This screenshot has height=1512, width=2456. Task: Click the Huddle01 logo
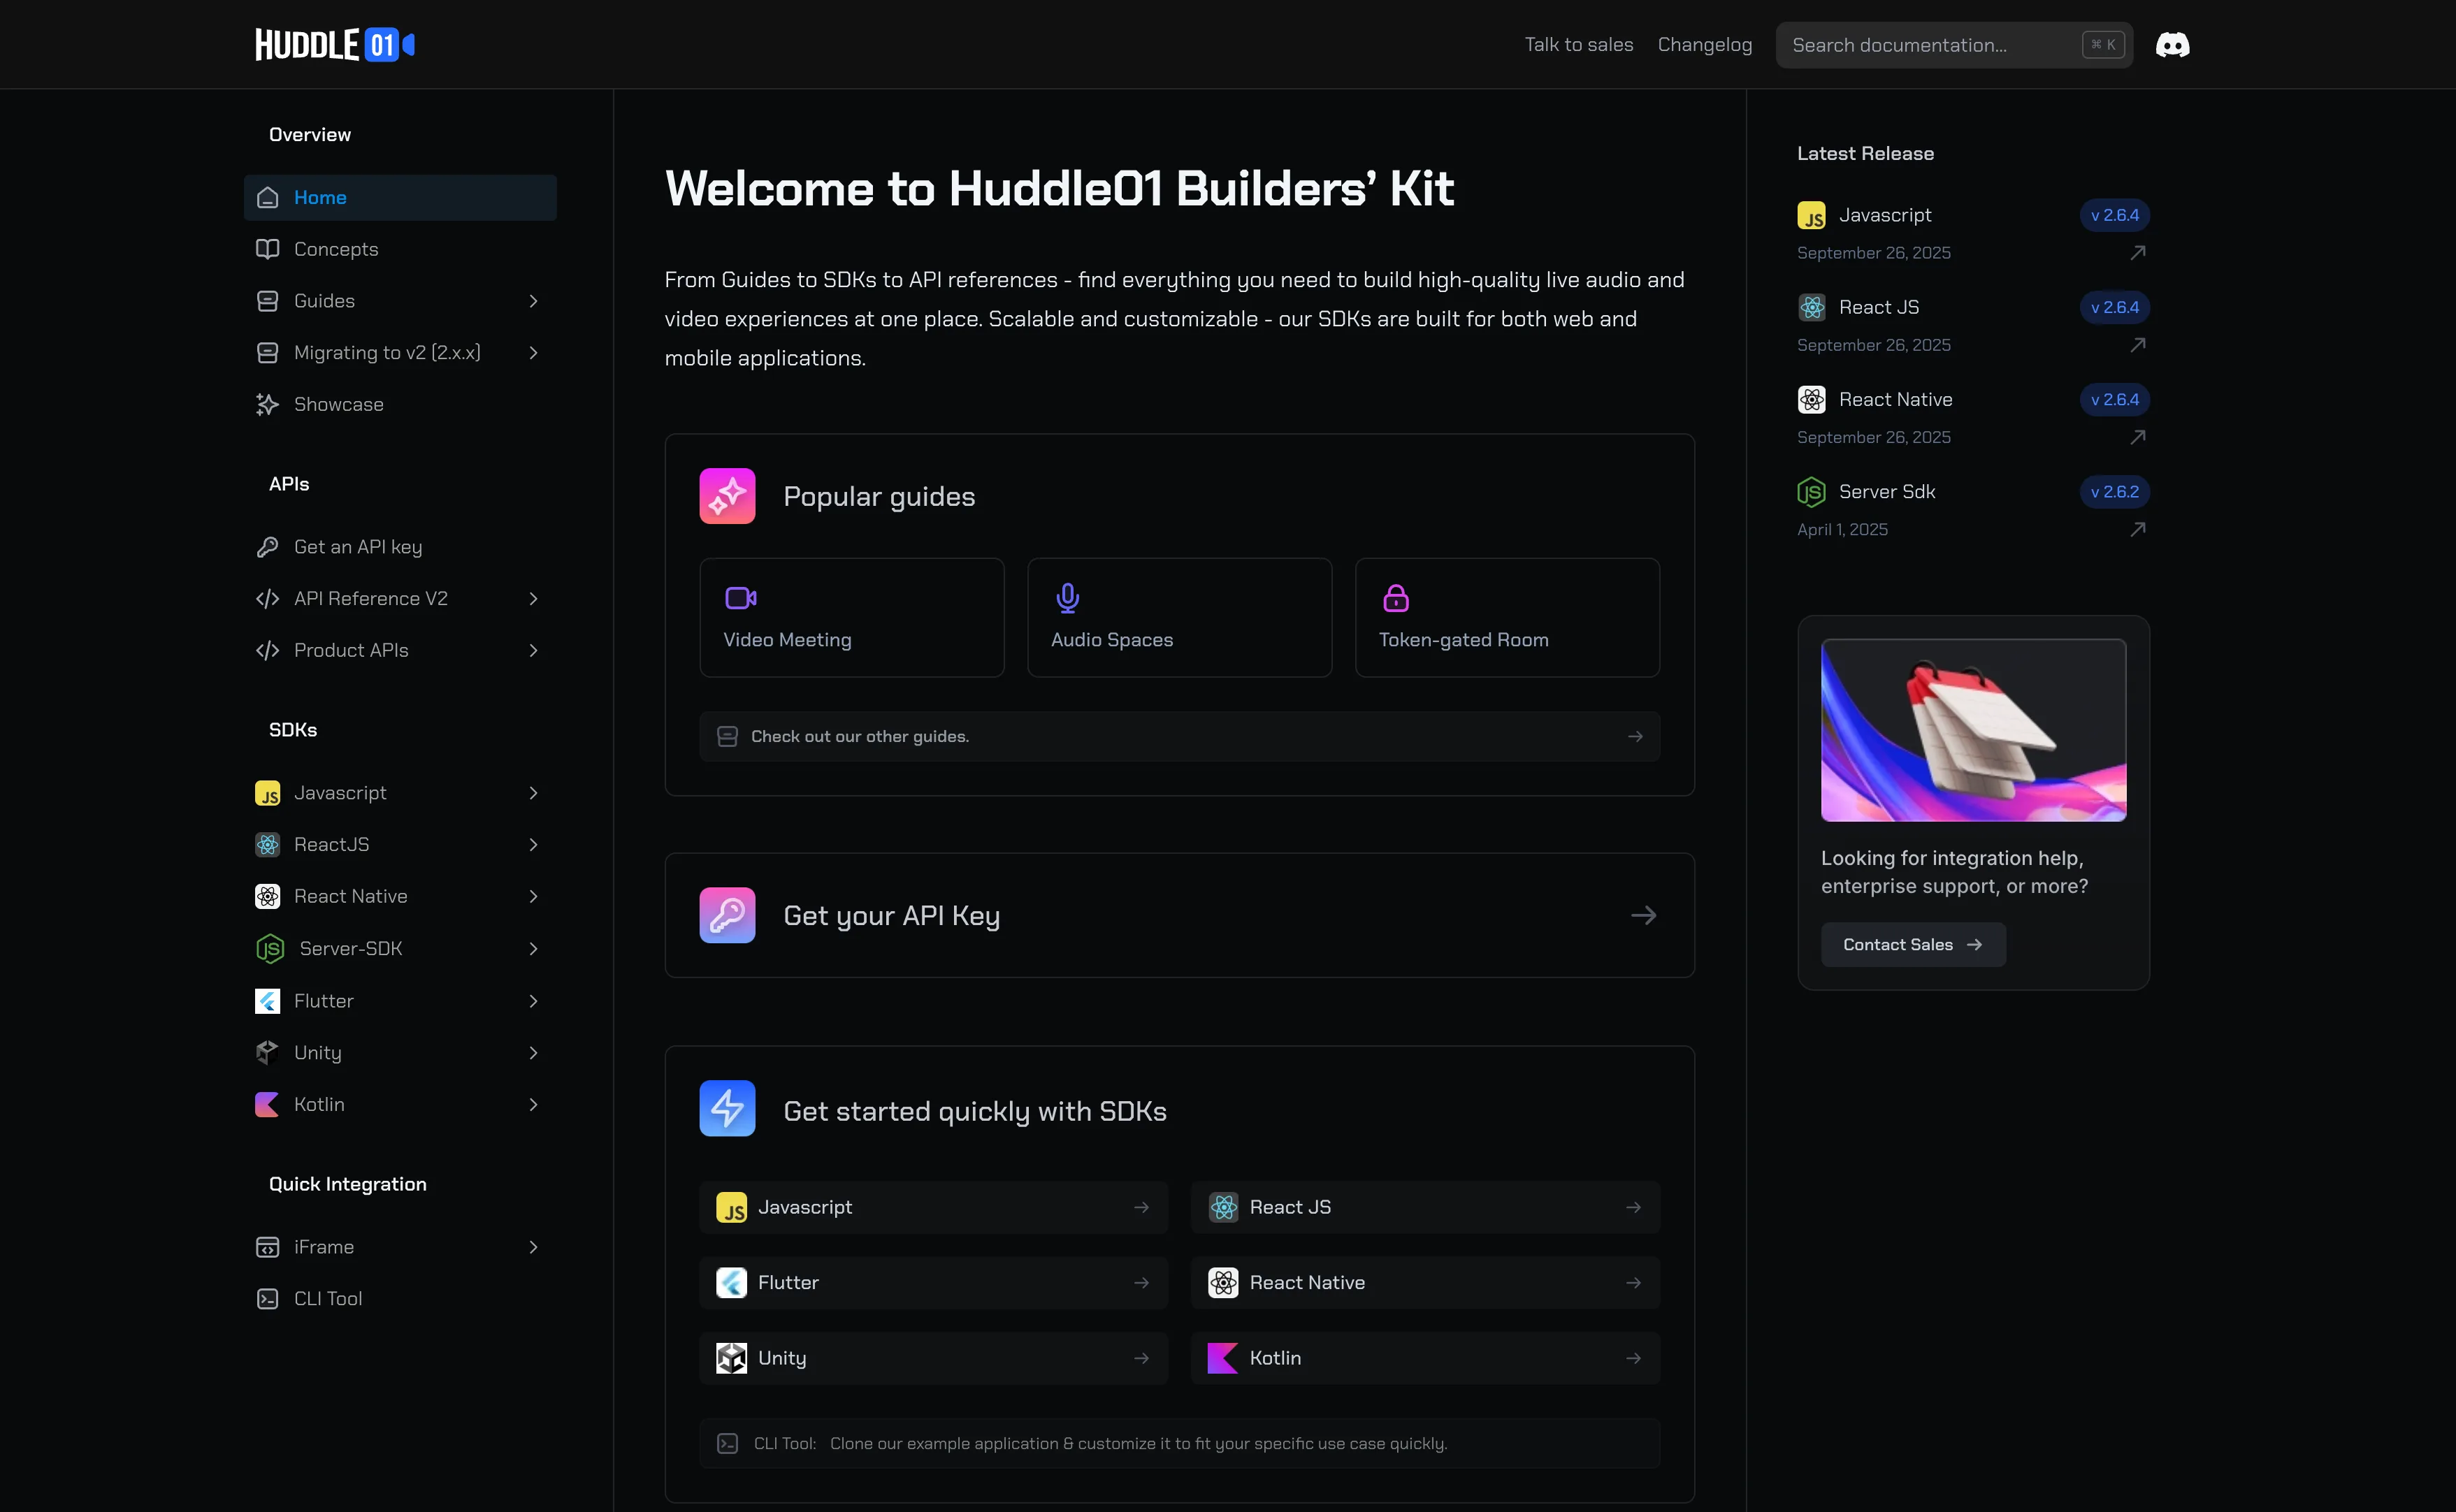point(335,45)
